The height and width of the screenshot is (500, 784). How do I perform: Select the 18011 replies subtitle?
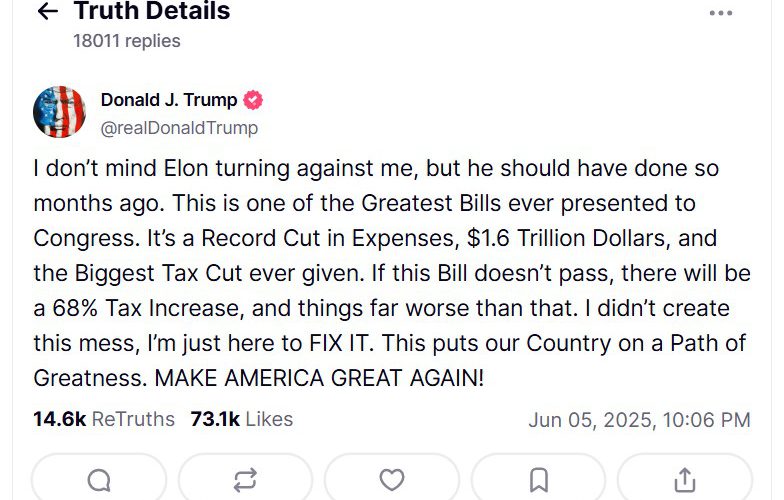click(127, 41)
